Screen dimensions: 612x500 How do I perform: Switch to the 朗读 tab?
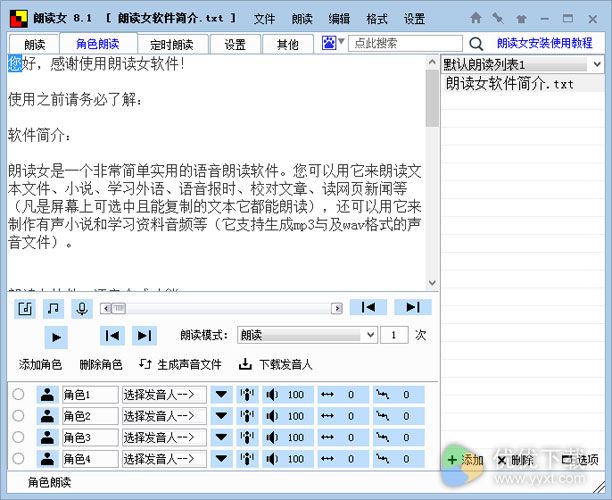click(x=34, y=44)
